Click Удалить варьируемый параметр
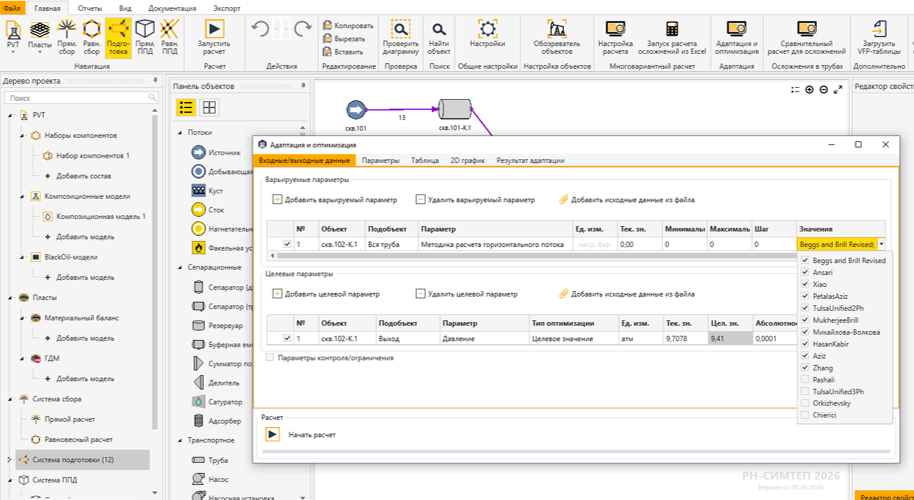The image size is (914, 500). point(475,199)
